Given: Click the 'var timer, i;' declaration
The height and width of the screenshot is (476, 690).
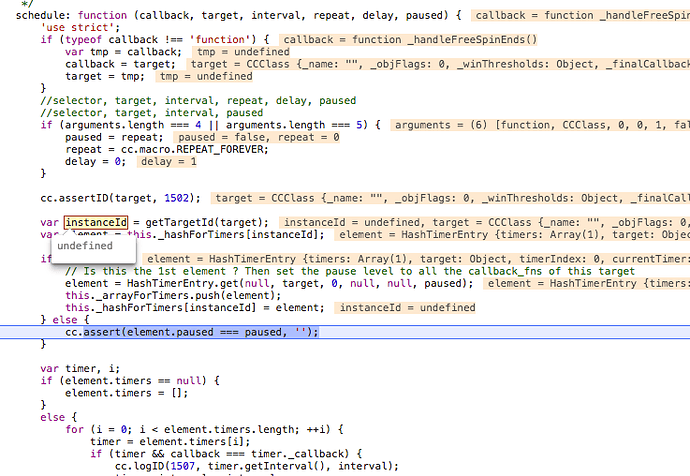Looking at the screenshot, I should (x=80, y=369).
